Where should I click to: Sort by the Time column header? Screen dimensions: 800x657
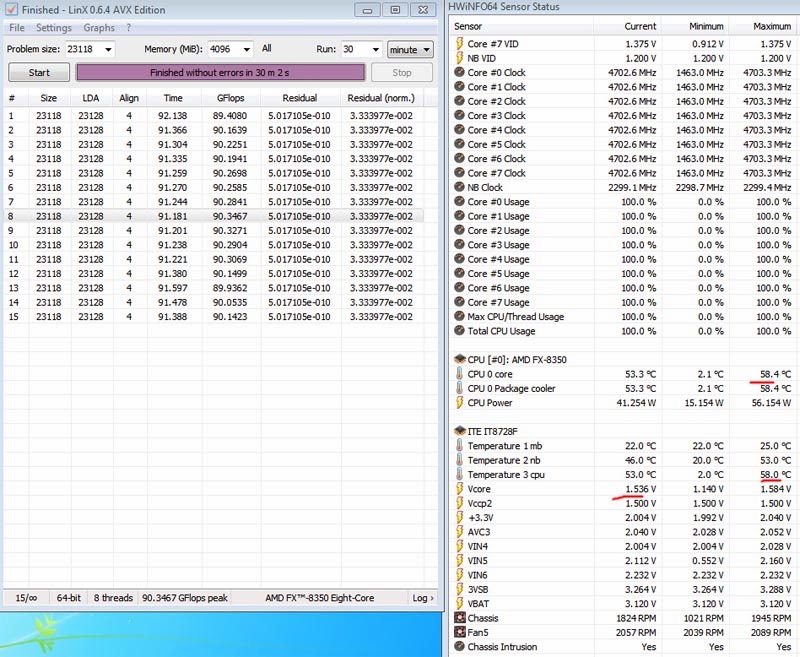tap(173, 98)
